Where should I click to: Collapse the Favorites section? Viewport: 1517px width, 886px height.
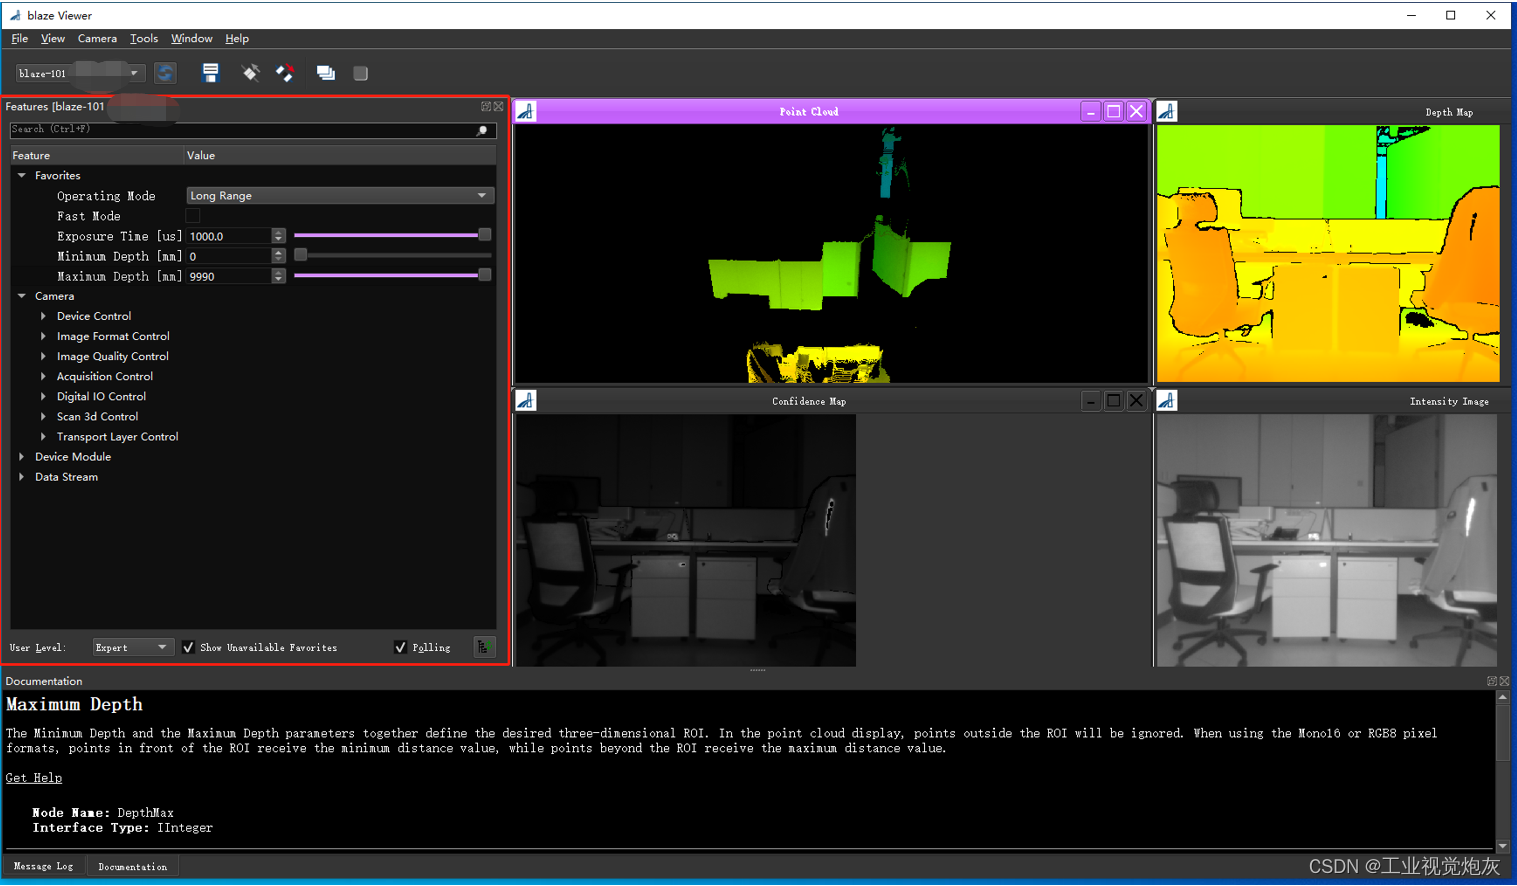tap(22, 175)
